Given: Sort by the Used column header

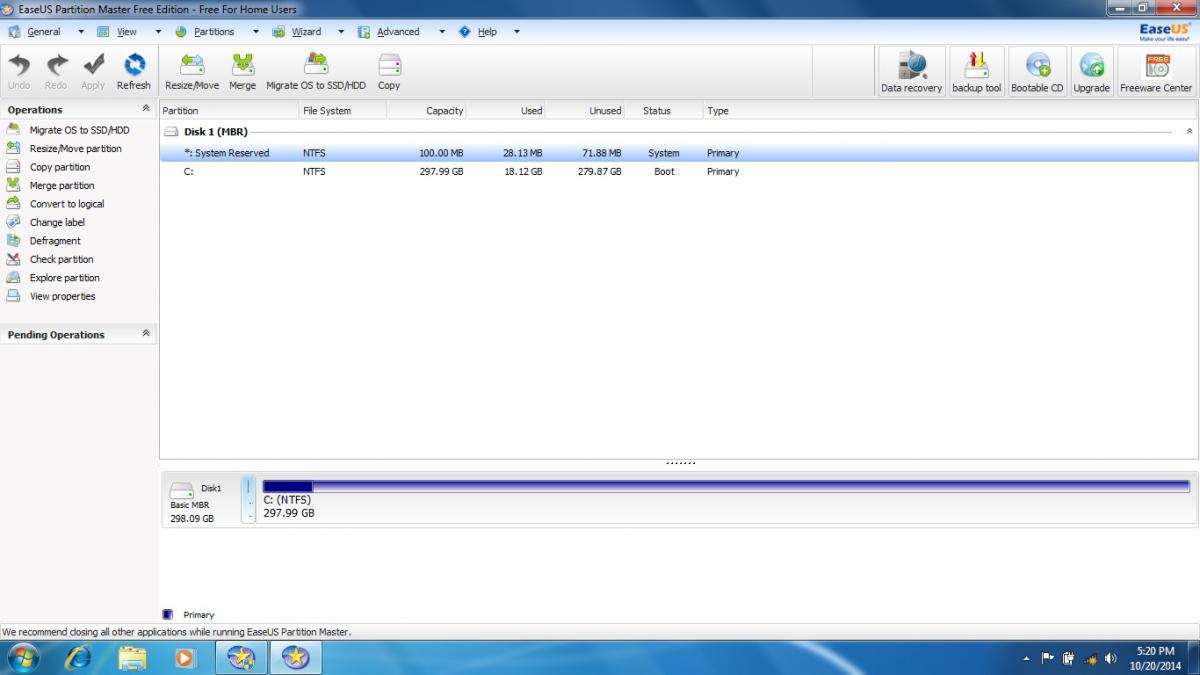Looking at the screenshot, I should pos(507,111).
